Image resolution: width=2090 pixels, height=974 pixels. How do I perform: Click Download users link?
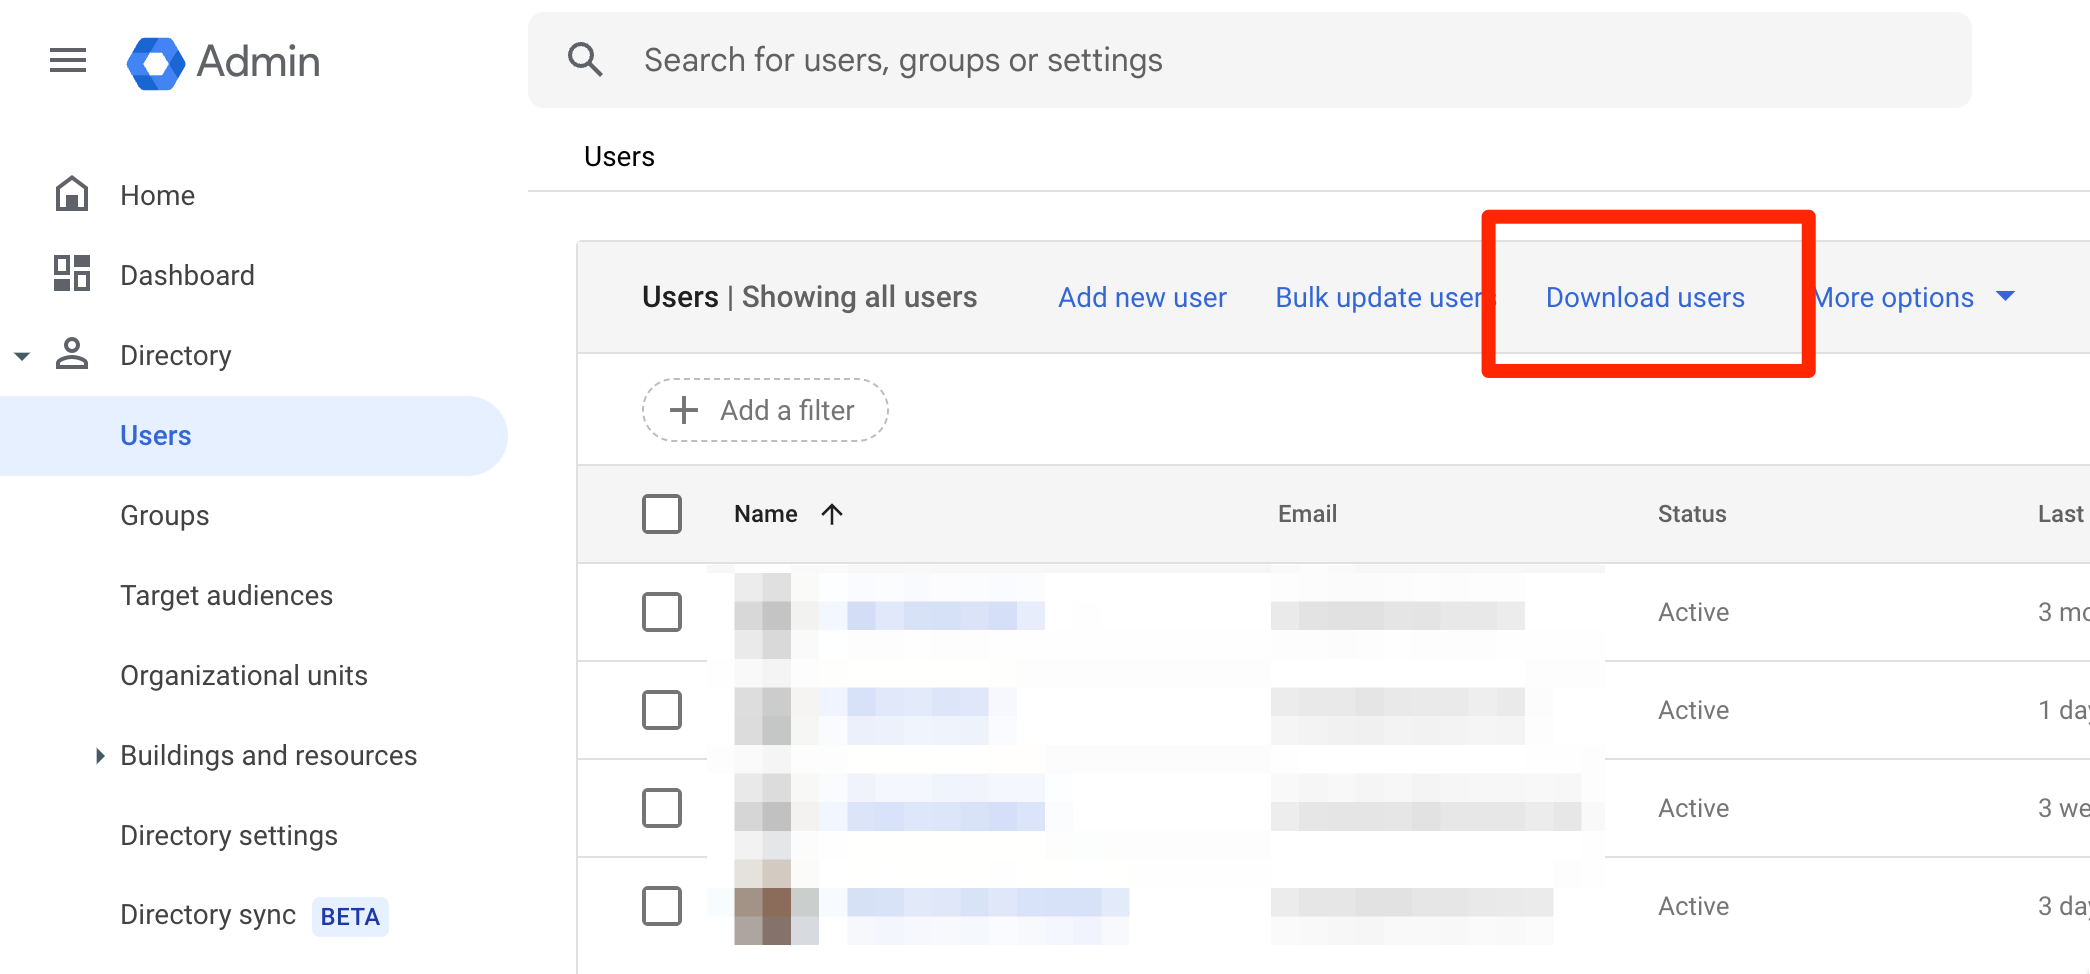point(1645,297)
